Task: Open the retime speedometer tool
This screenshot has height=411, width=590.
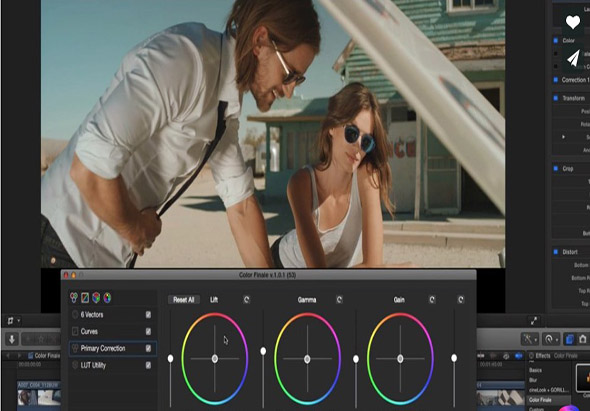Action: pyautogui.click(x=549, y=339)
